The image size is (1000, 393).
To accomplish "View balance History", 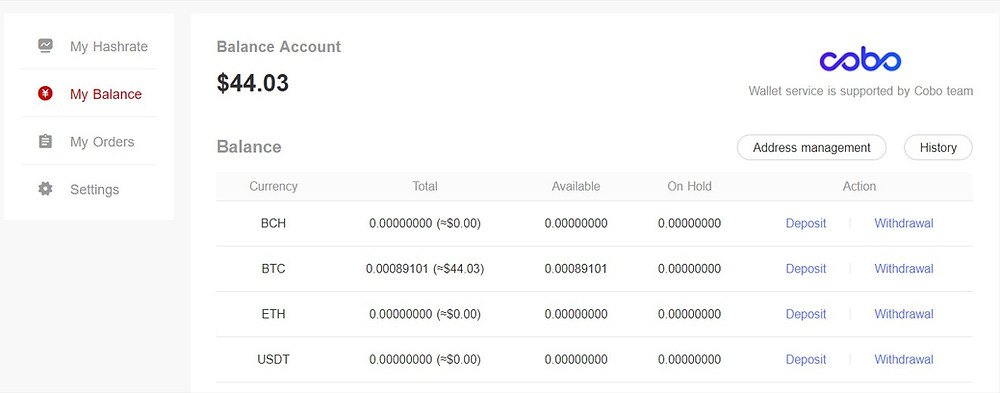I will tap(938, 147).
